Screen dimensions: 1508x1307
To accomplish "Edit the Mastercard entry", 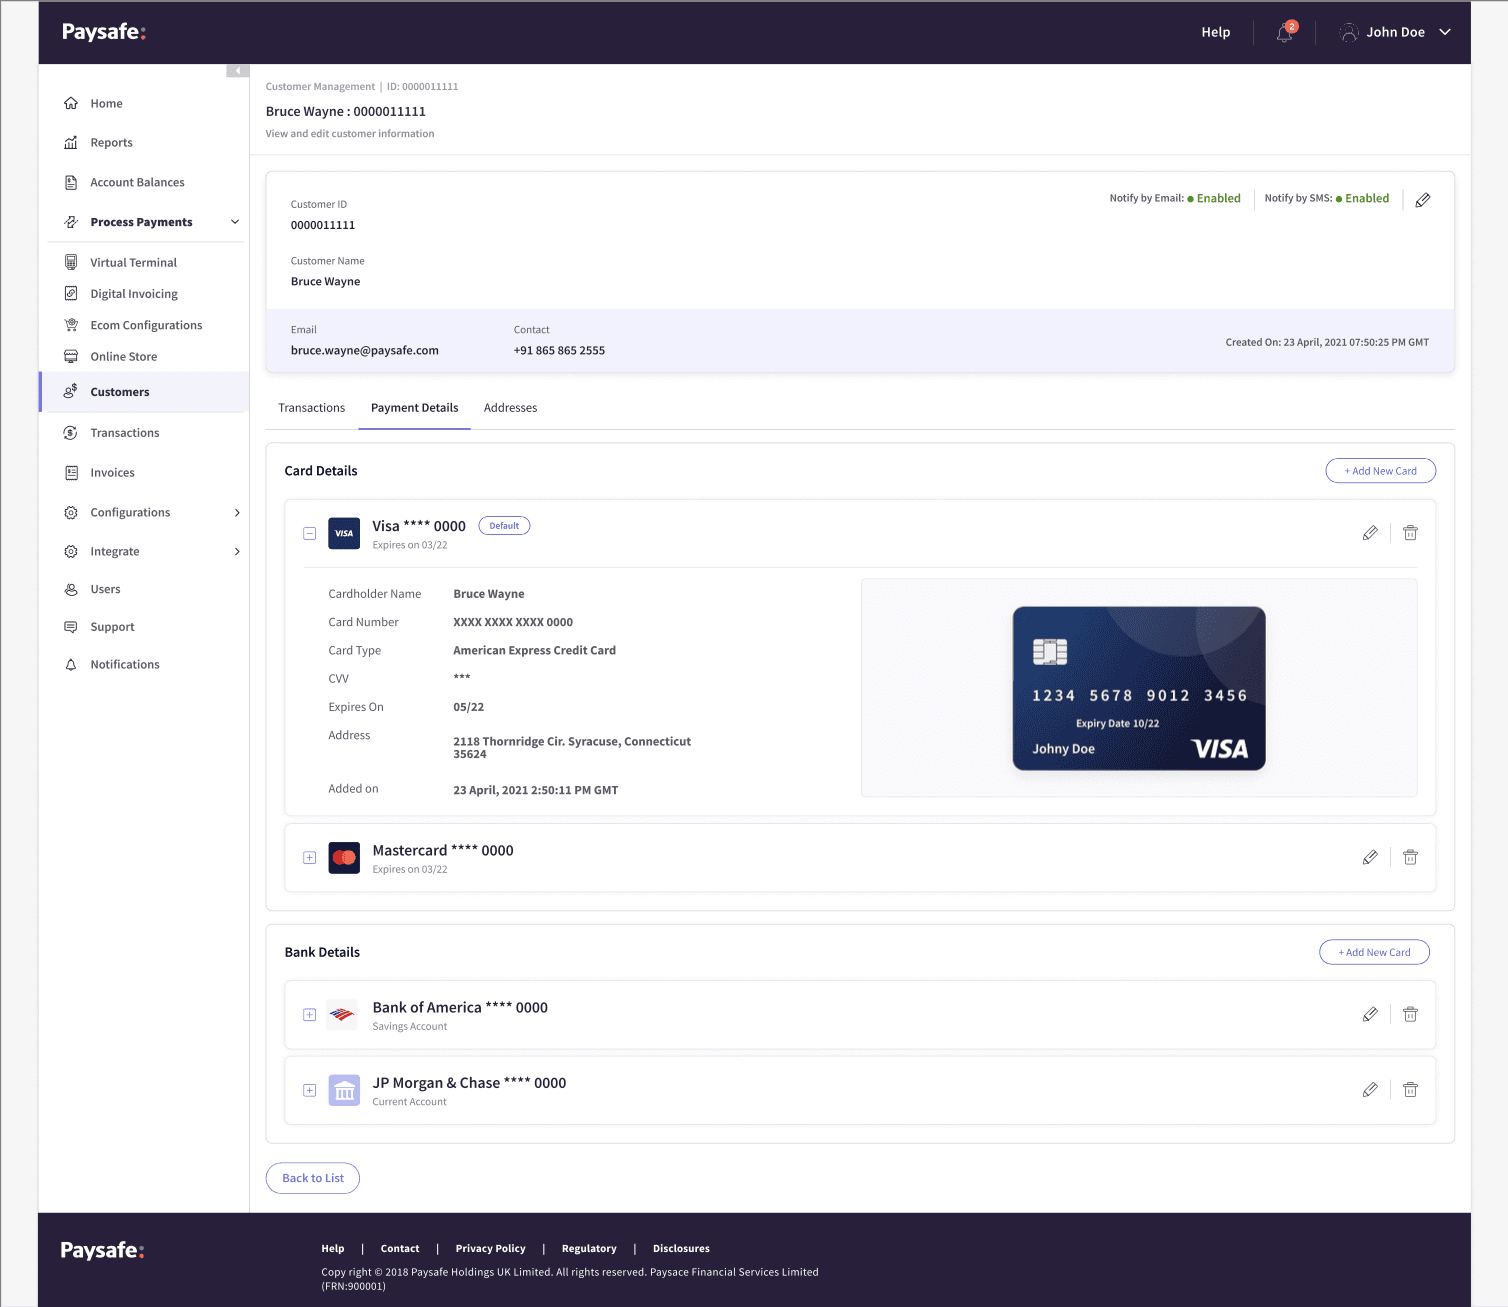I will 1370,857.
